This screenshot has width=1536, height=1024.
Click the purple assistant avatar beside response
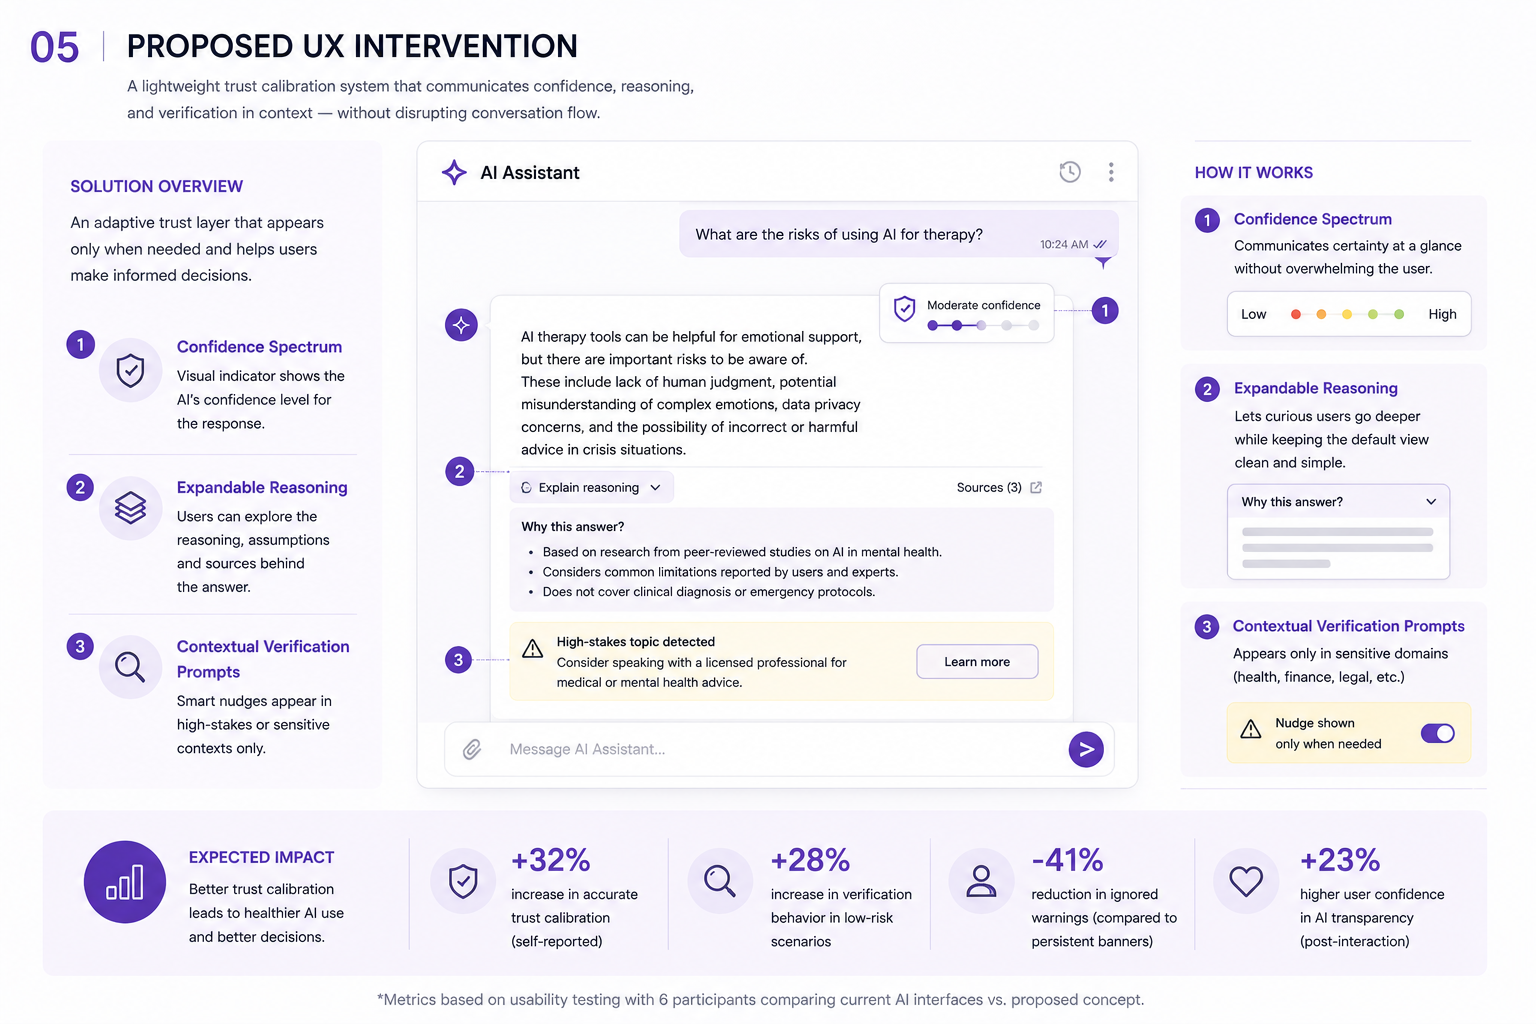coord(461,325)
